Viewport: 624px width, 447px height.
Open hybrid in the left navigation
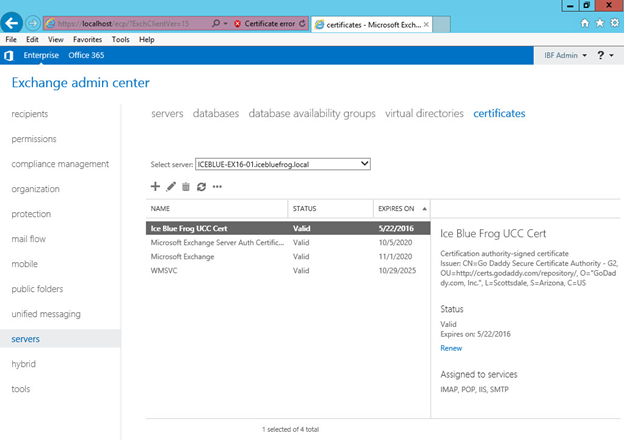click(23, 364)
